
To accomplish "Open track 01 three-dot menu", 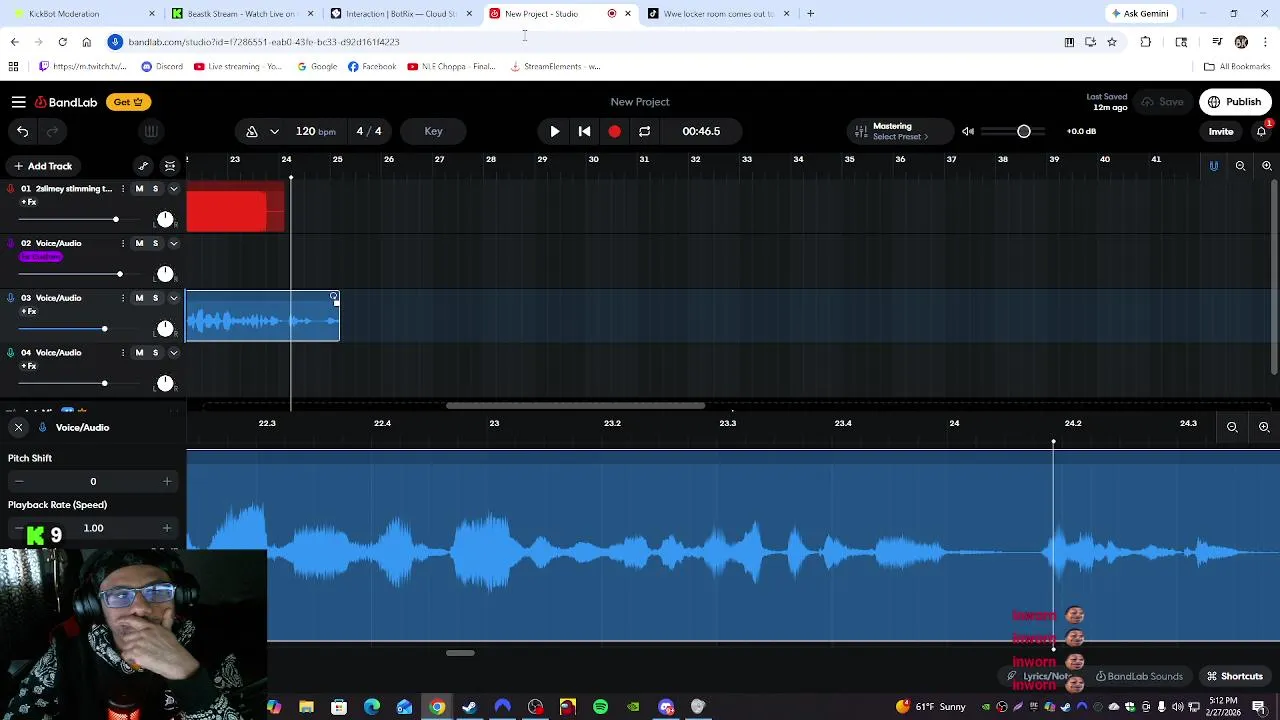I will [x=123, y=189].
